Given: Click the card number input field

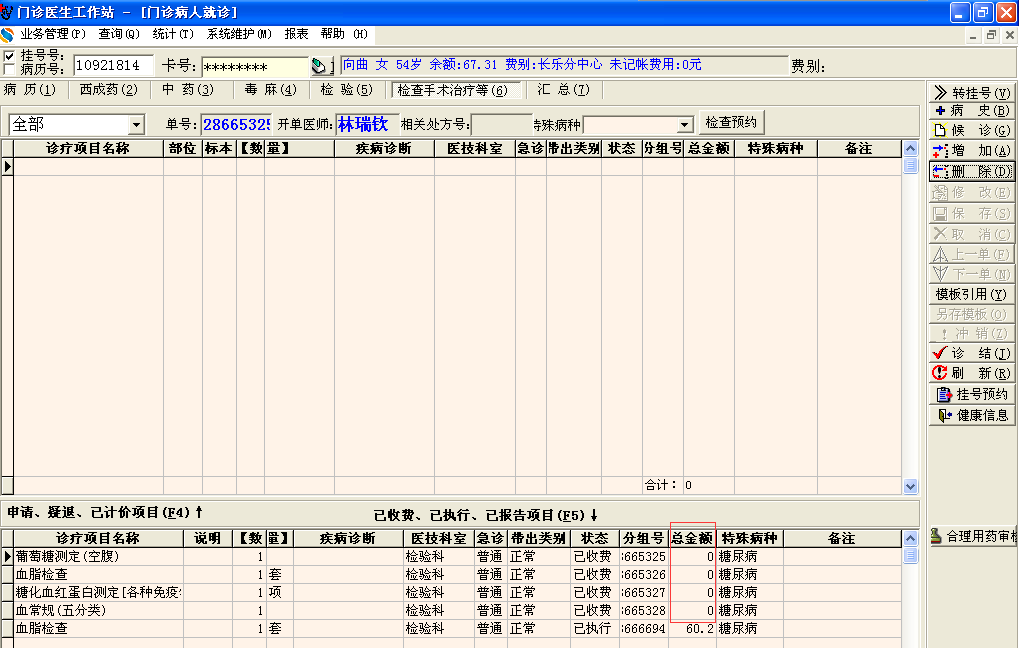Looking at the screenshot, I should tap(254, 67).
